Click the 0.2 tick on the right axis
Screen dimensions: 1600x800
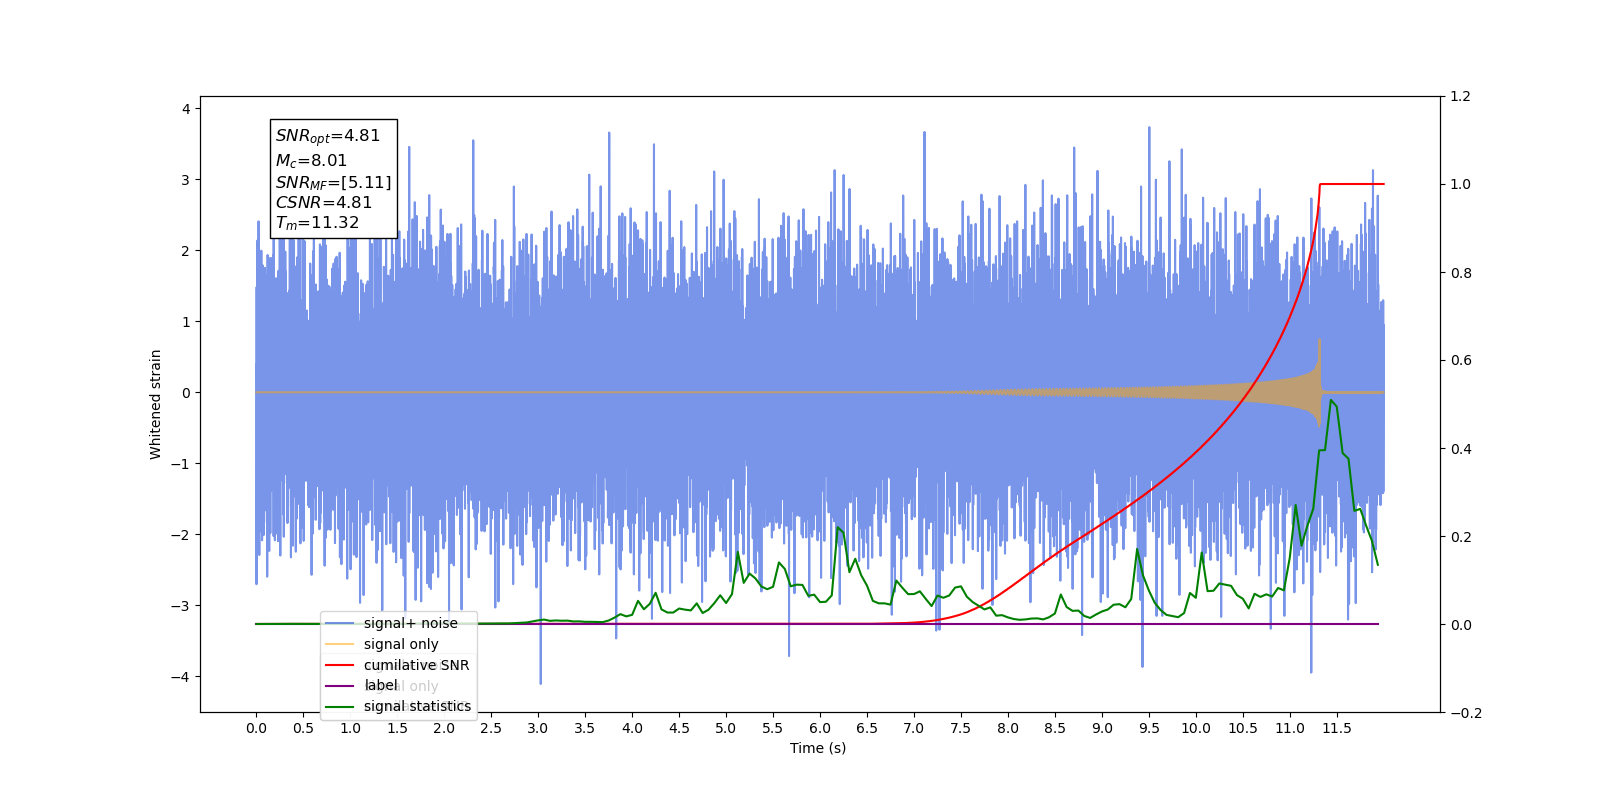[x=1461, y=537]
